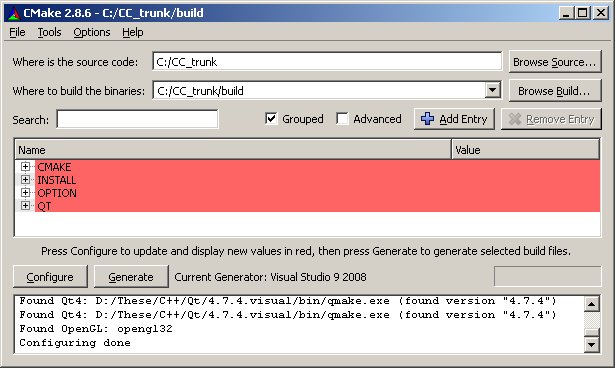The width and height of the screenshot is (615, 368).
Task: Maximize the CMake window
Action: (583, 13)
